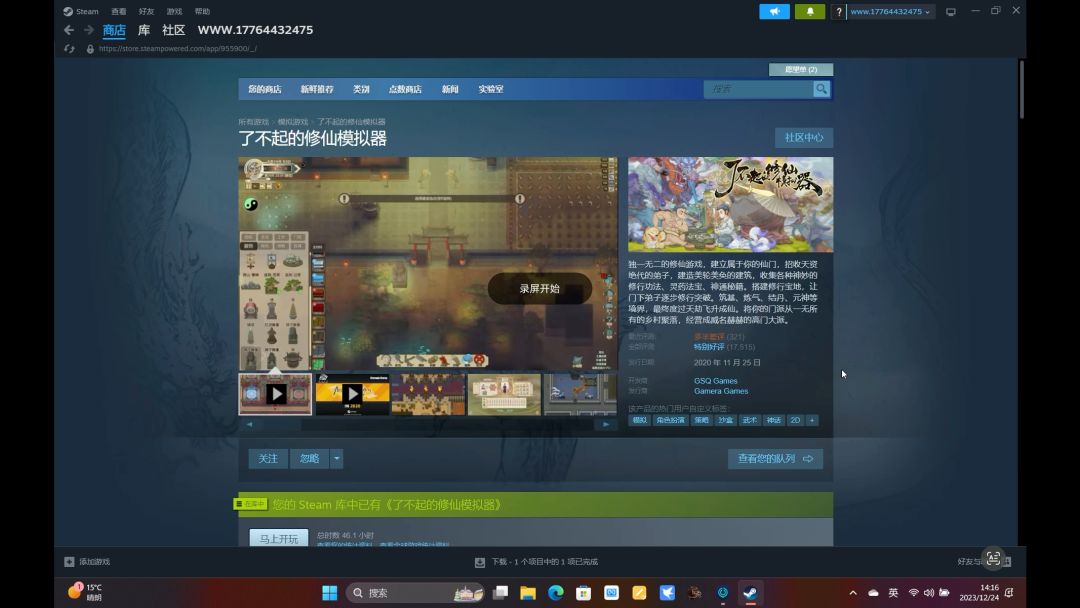The height and width of the screenshot is (608, 1080).
Task: Click the padlock icon beside the URL
Action: pyautogui.click(x=90, y=49)
